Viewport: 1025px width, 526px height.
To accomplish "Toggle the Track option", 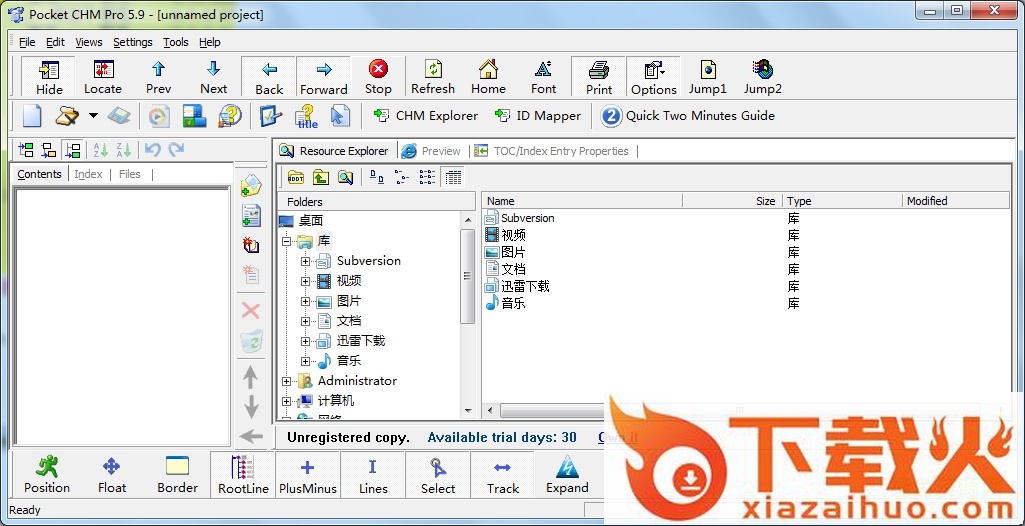I will [x=502, y=474].
